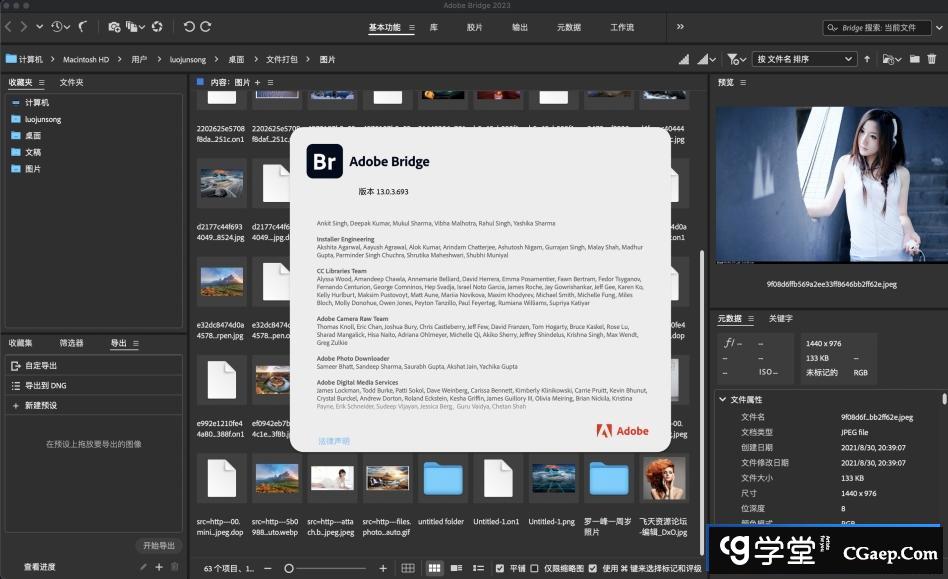Screen dimensions: 948x579
Task: Click the 开始导出 button
Action: coord(158,546)
